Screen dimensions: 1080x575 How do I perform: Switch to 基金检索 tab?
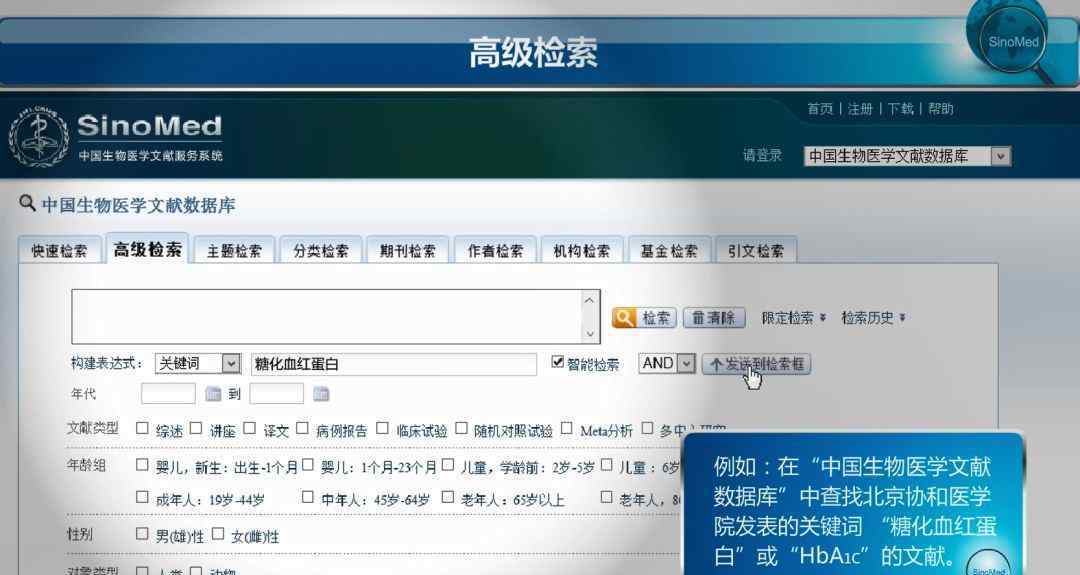click(x=669, y=251)
